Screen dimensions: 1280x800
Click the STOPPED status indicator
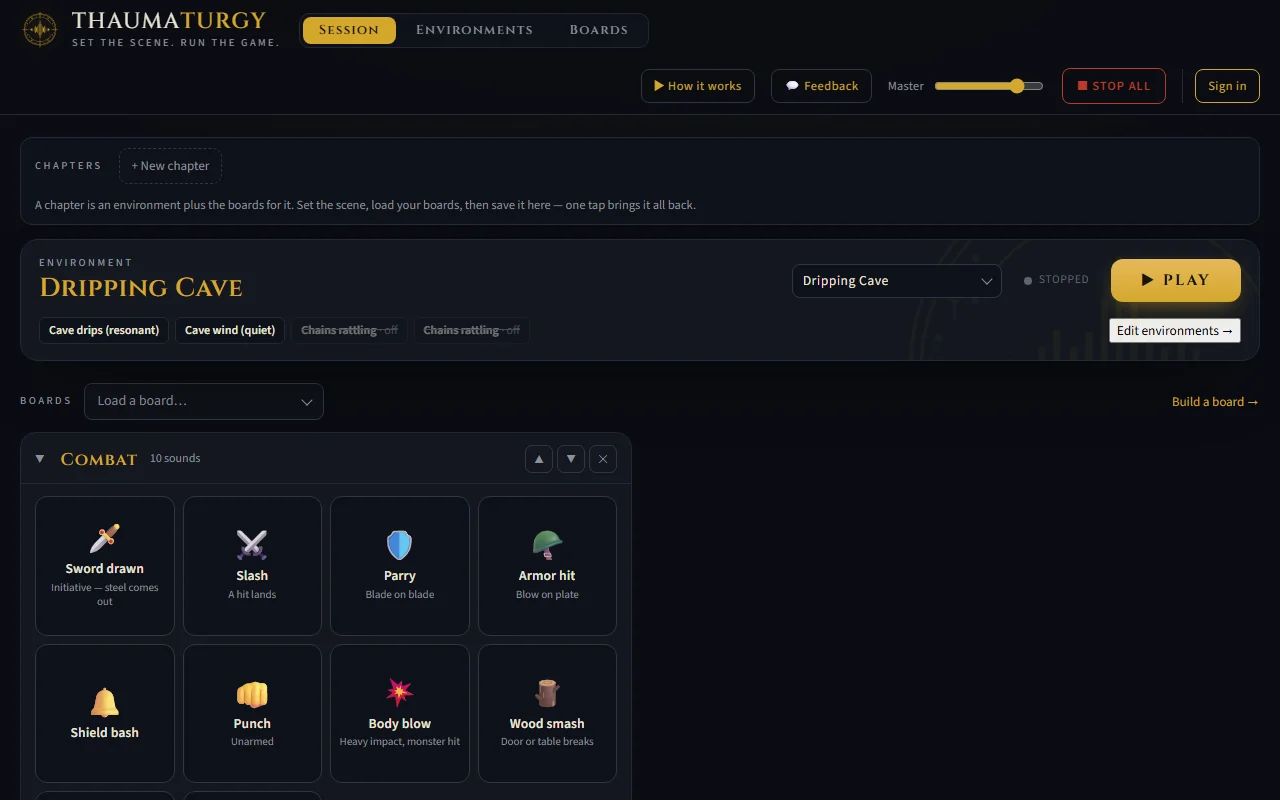(1056, 280)
